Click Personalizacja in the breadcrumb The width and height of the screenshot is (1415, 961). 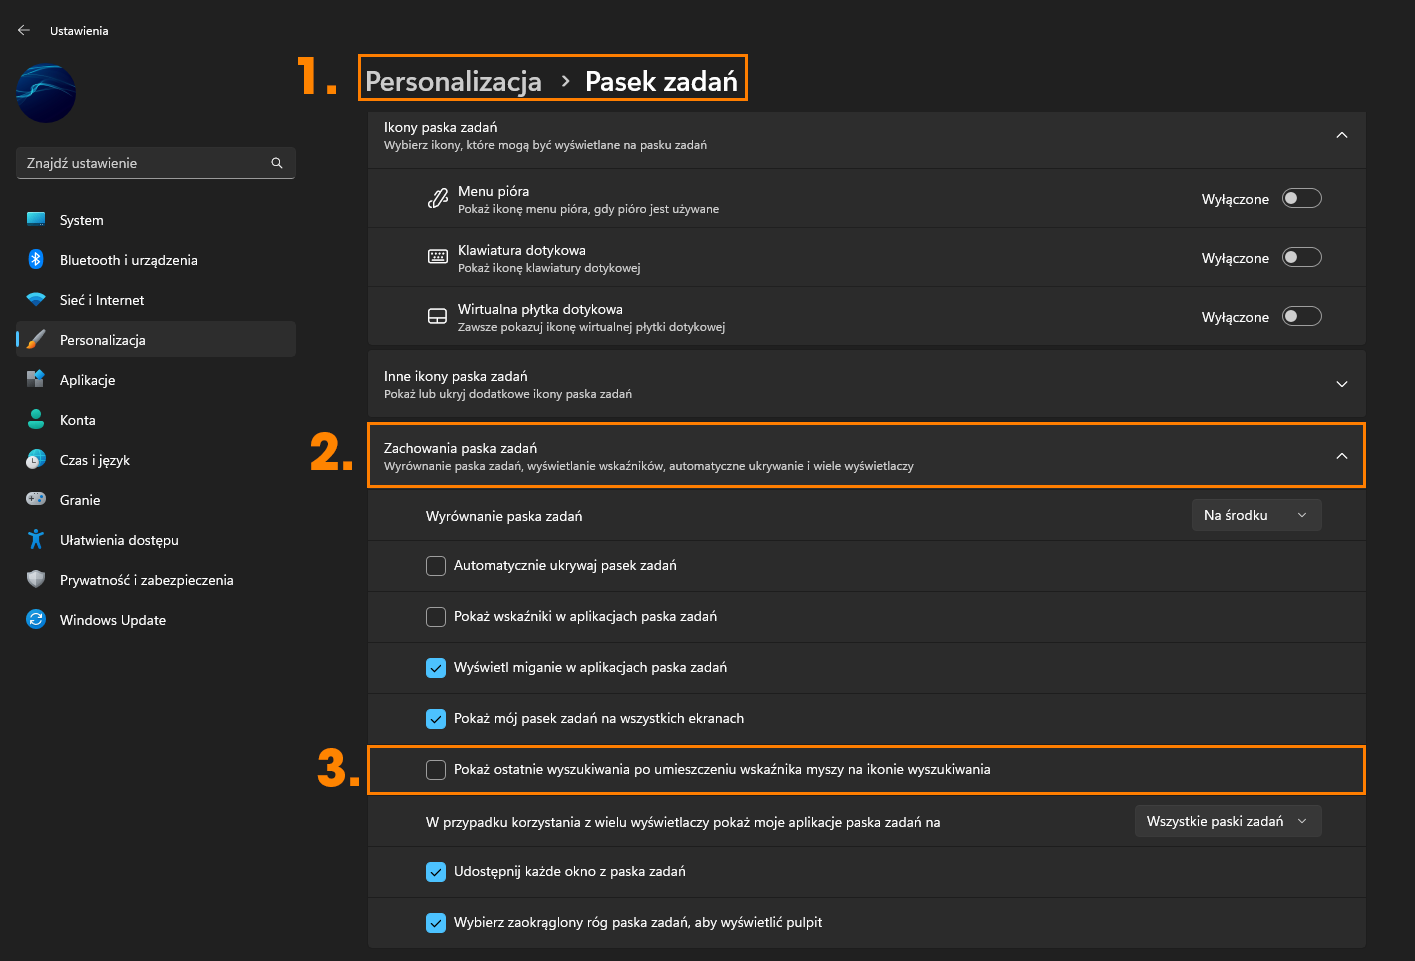[453, 81]
